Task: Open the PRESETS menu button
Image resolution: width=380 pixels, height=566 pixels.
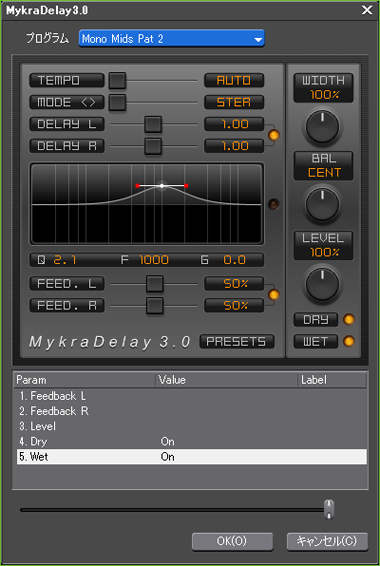Action: pos(237,342)
